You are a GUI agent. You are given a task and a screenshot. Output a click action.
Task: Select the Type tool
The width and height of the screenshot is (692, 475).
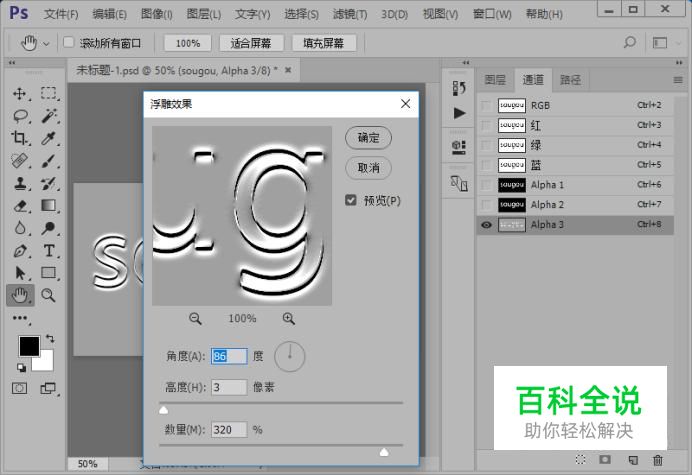point(49,251)
